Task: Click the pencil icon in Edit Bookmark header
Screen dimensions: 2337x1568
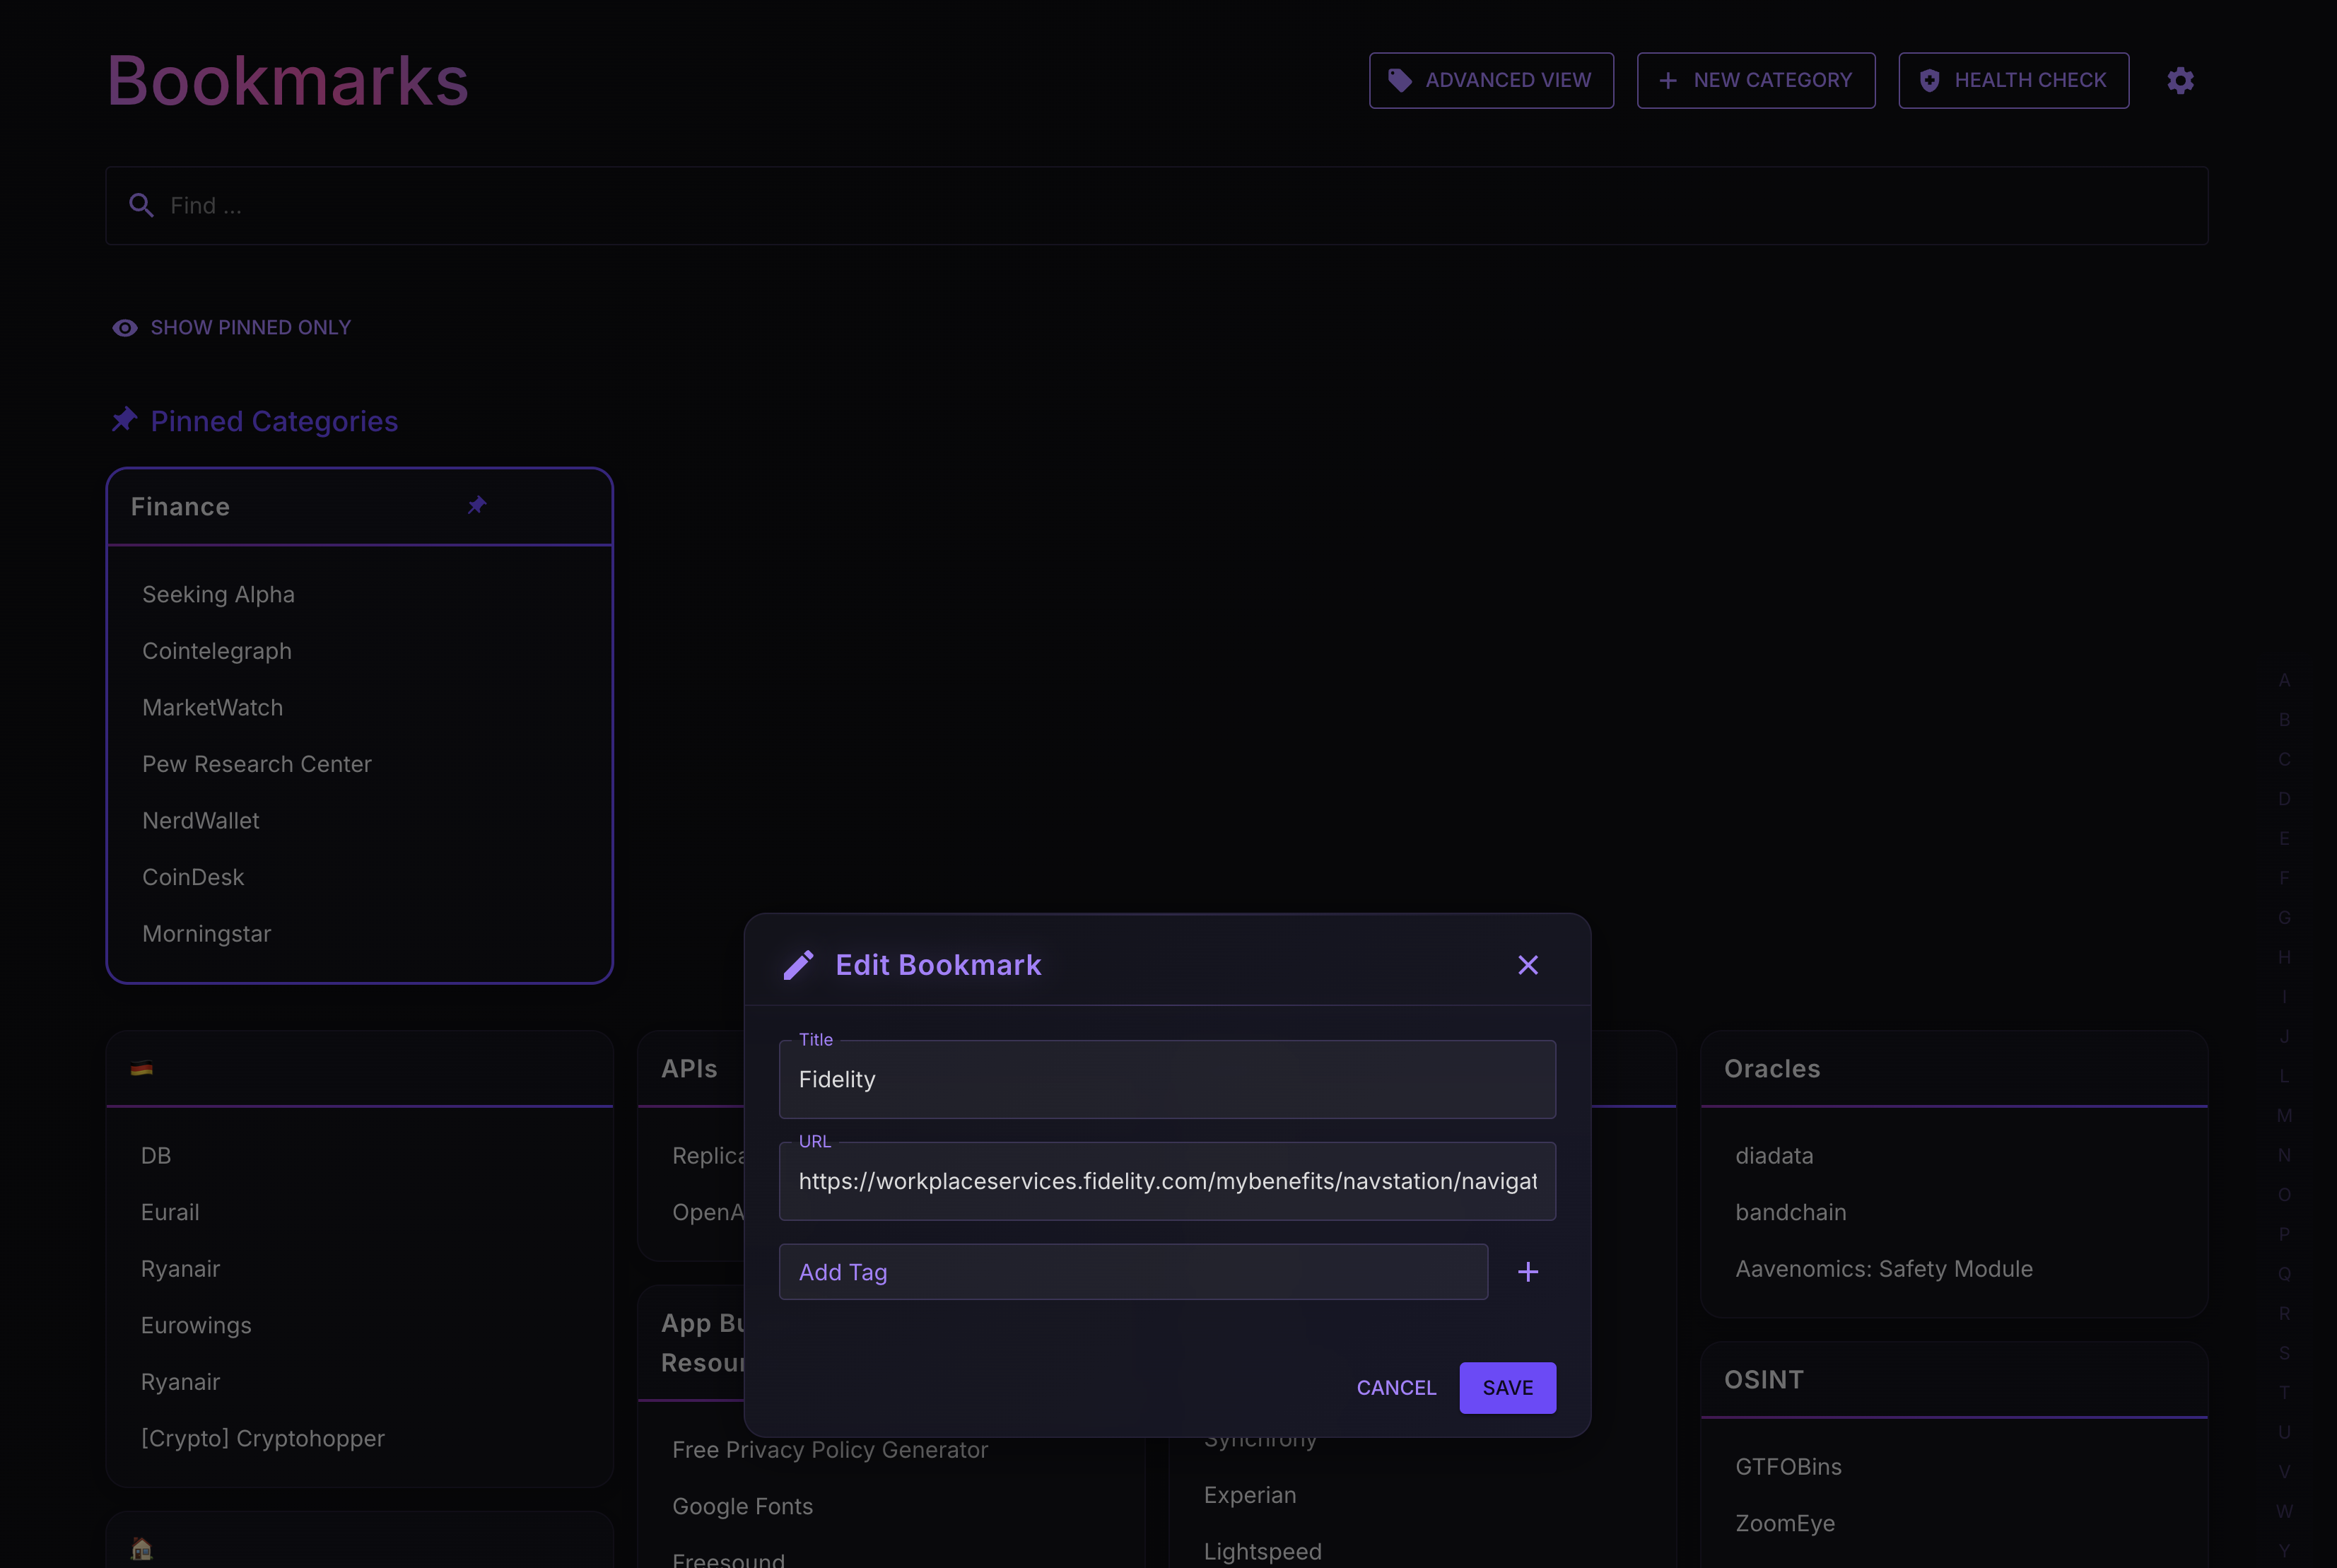Action: [798, 965]
